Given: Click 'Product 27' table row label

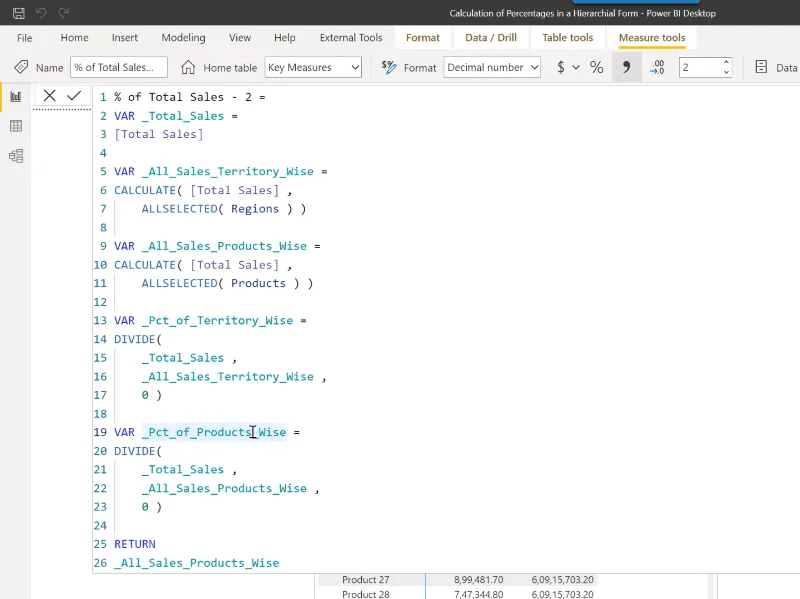Looking at the screenshot, I should pos(365,580).
